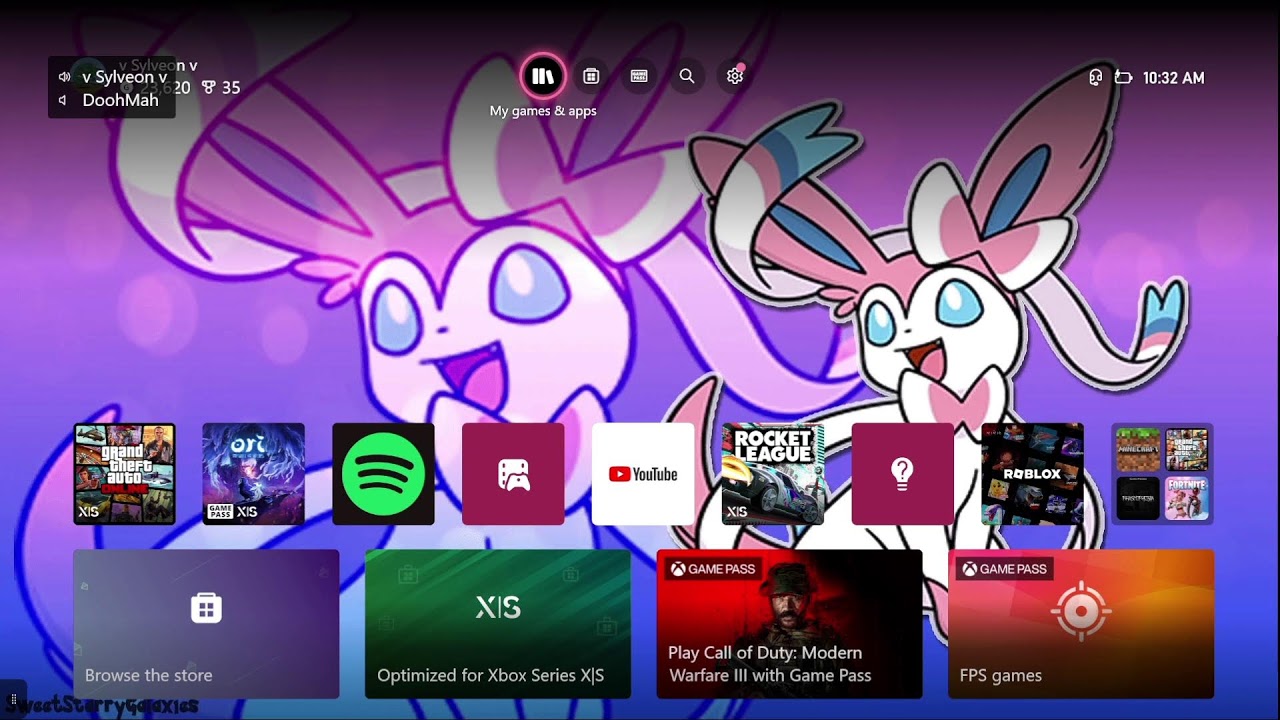Open the YouTube app tile
The width and height of the screenshot is (1280, 720).
[x=643, y=474]
